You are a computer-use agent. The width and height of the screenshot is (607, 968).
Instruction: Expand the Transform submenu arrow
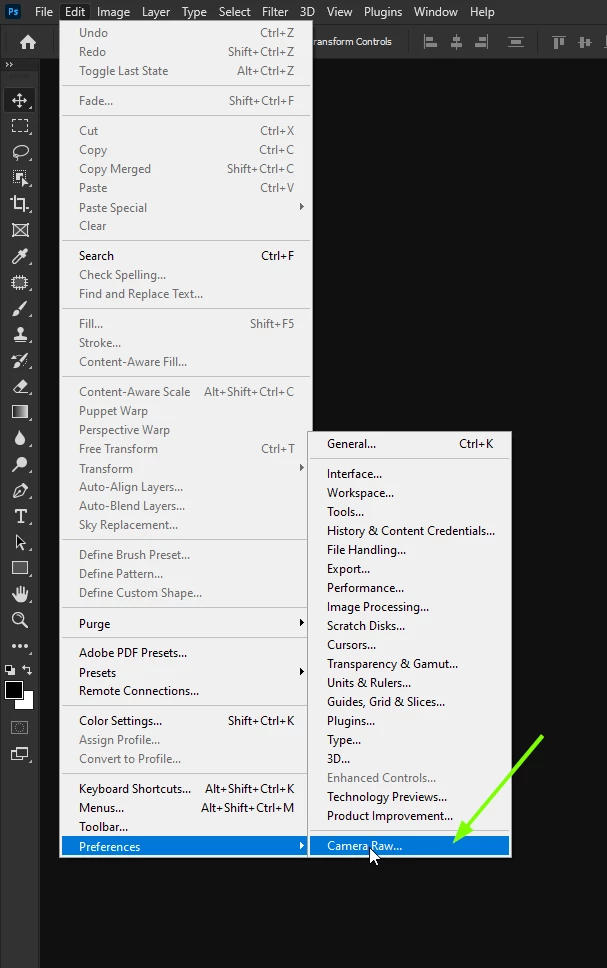coord(301,468)
